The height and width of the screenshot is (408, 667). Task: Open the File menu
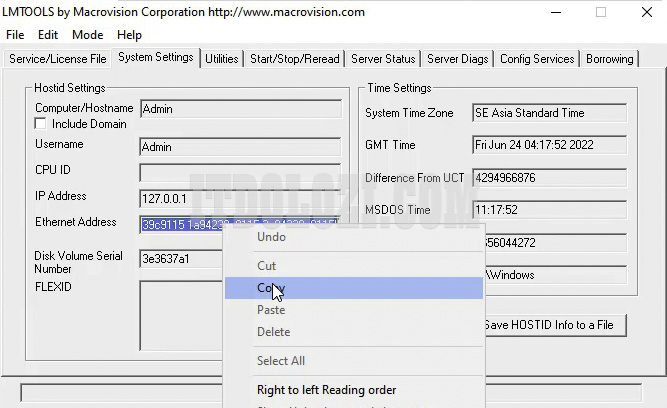click(x=15, y=35)
